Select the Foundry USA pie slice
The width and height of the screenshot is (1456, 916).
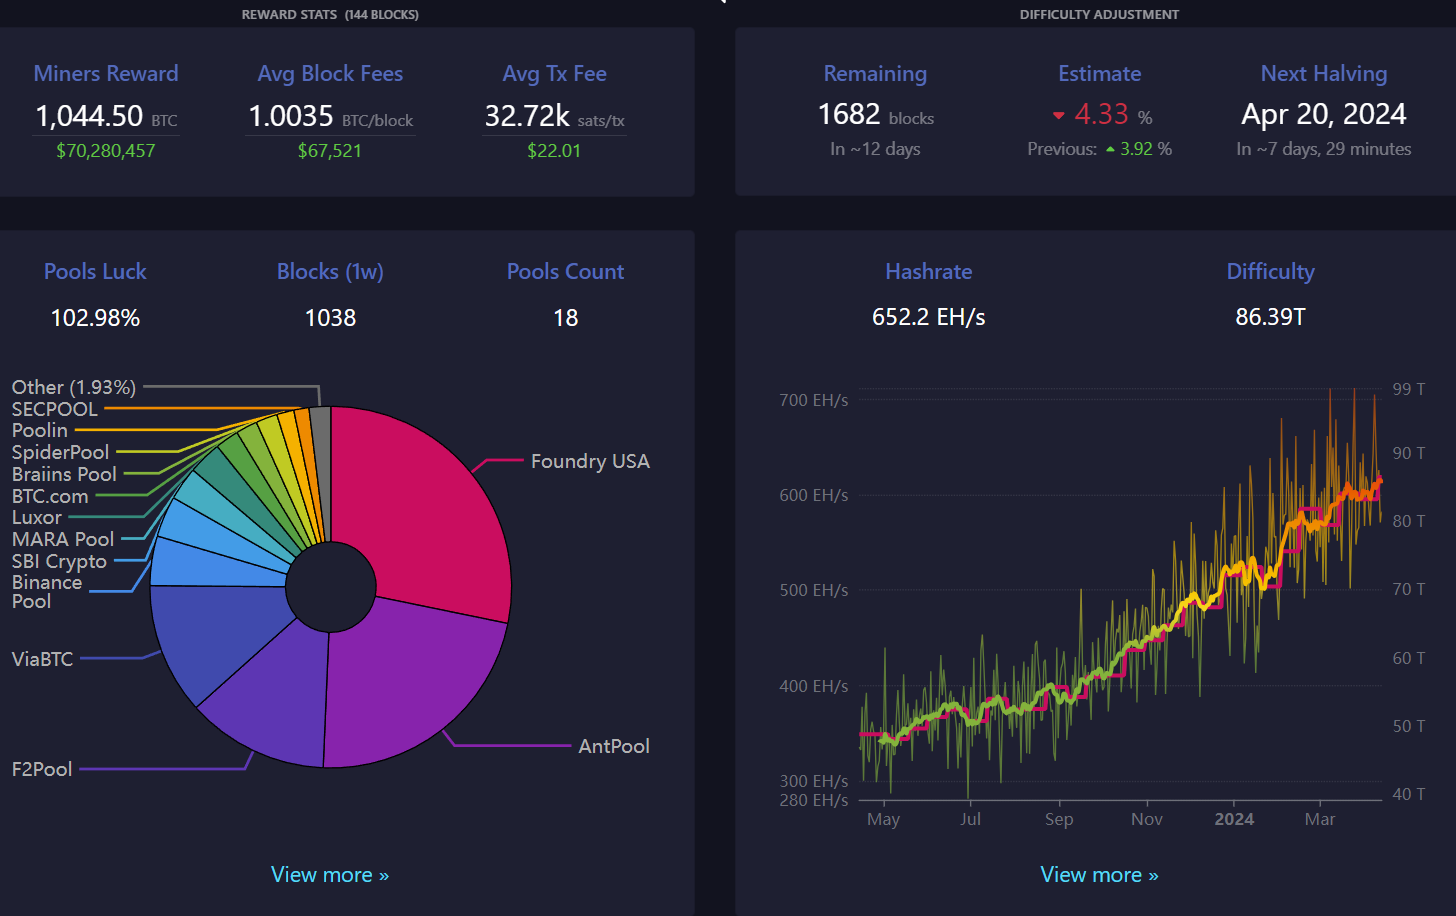(x=425, y=510)
